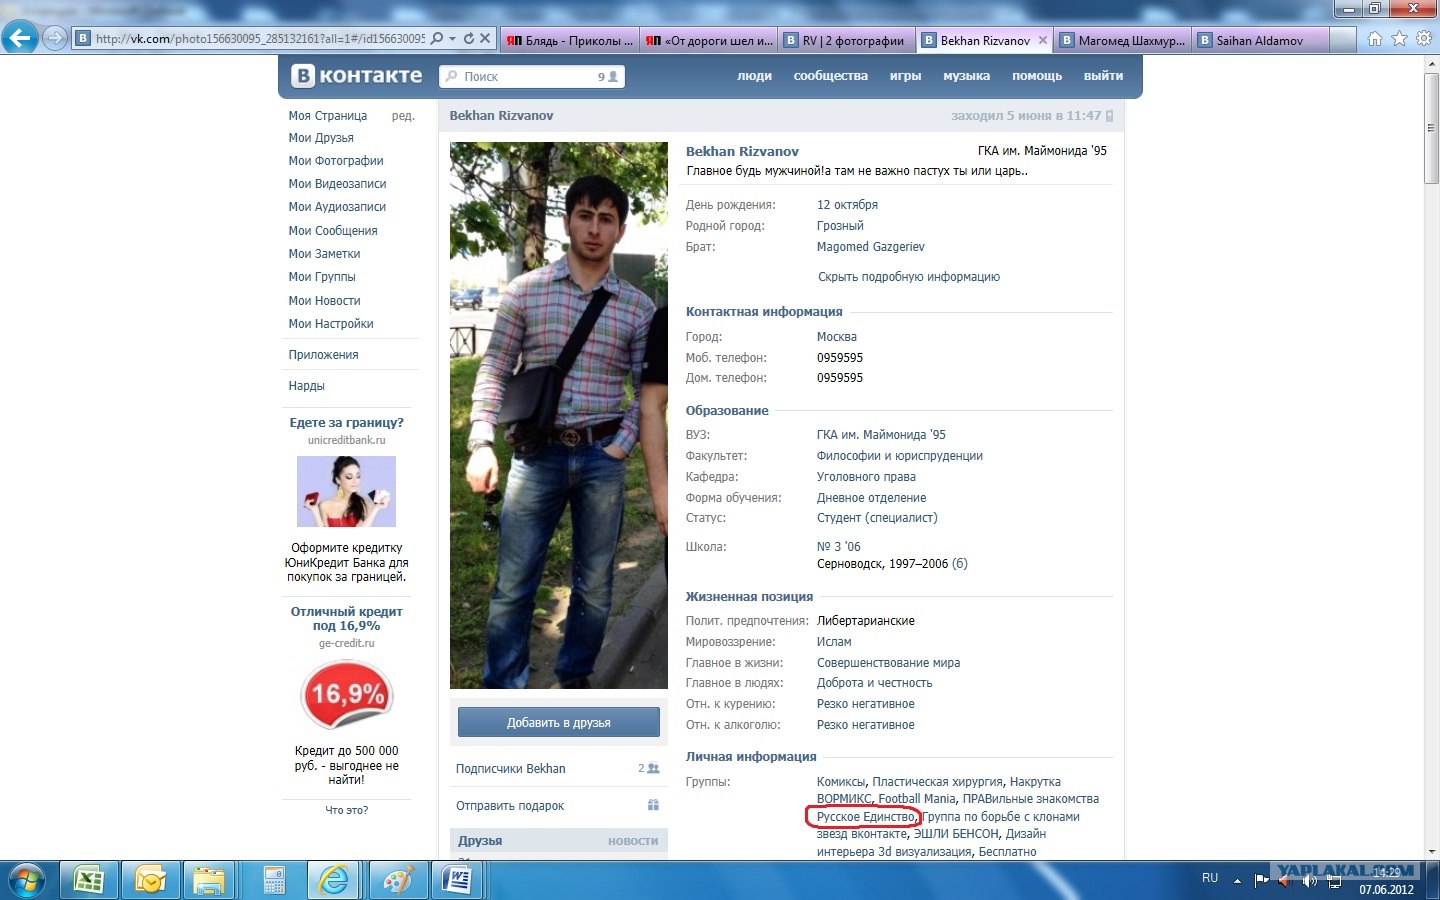
Task: Open brother 'Magomed Gazgeriev' profile link
Action: coord(871,247)
